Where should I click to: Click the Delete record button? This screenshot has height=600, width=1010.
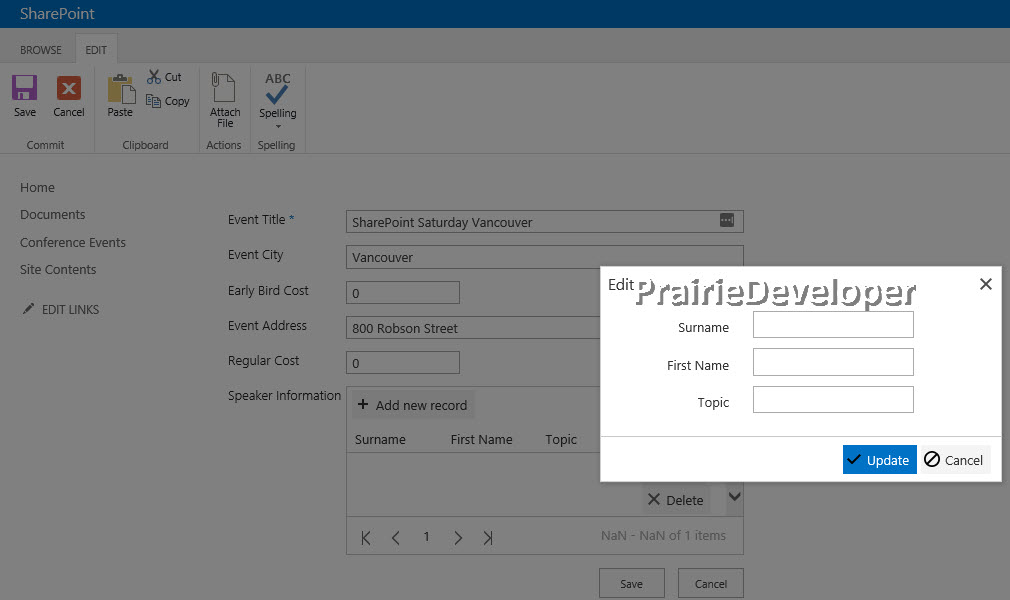[675, 499]
